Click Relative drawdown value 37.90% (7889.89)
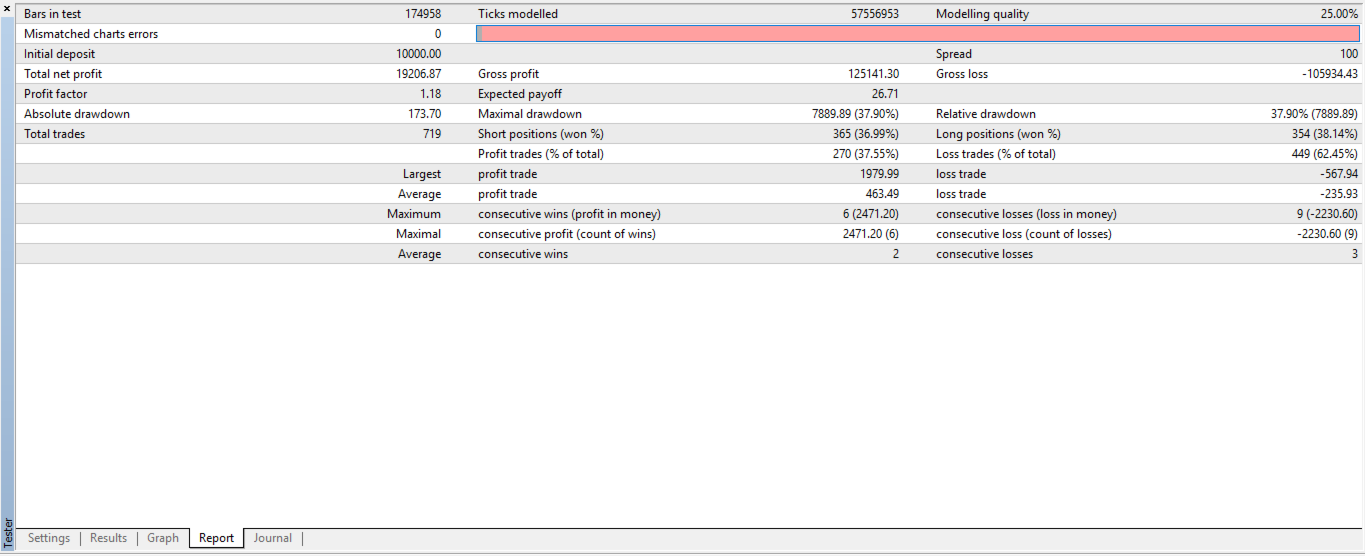This screenshot has width=1365, height=556. coord(1314,114)
